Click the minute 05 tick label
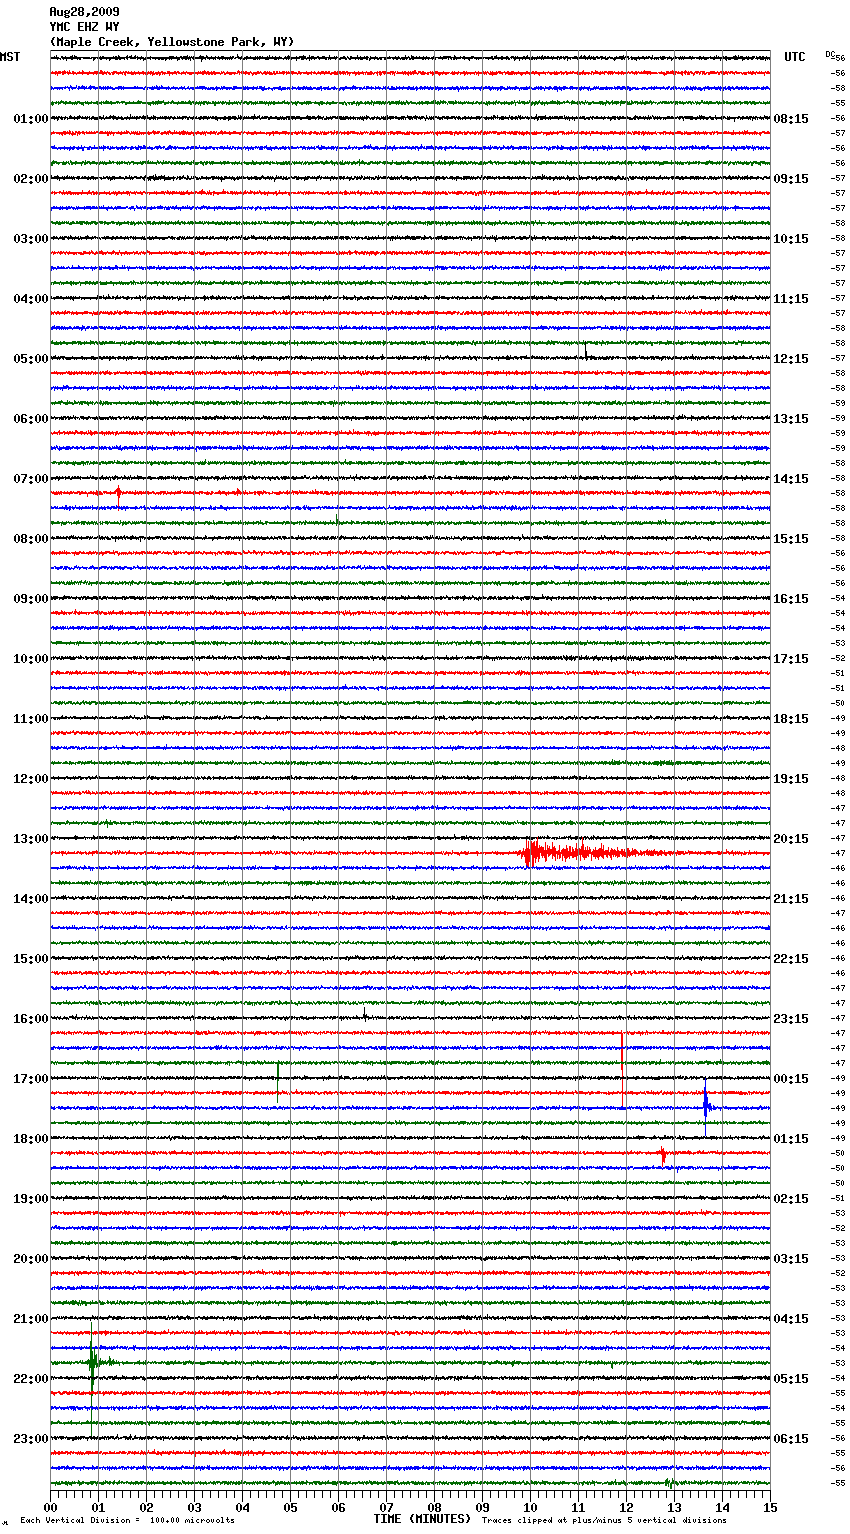Image resolution: width=850 pixels, height=1534 pixels. point(290,1508)
